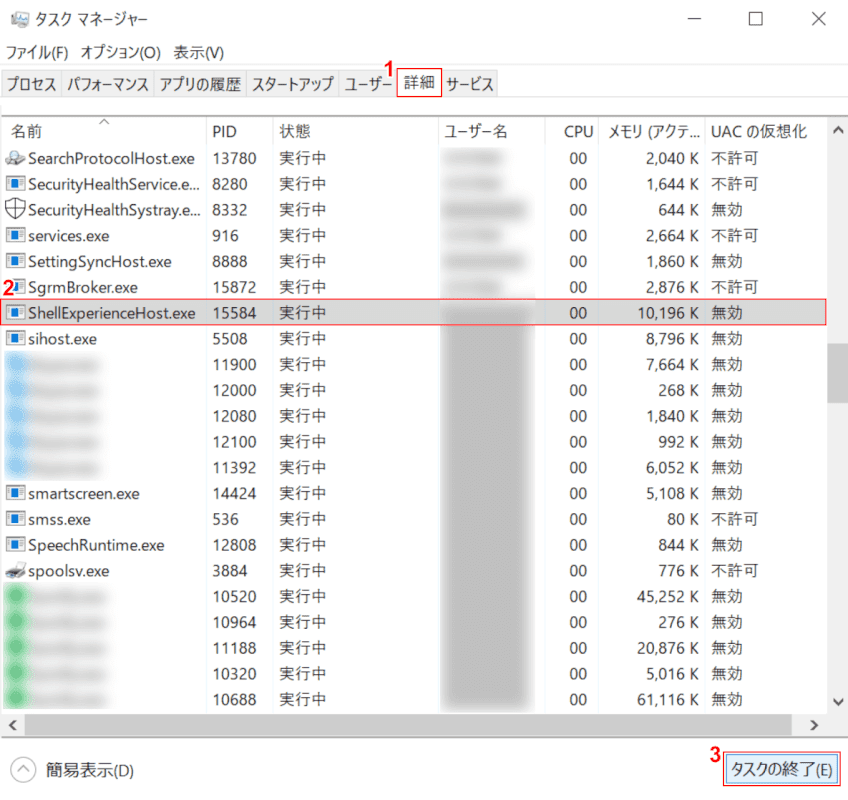Click the vertical scrollbar down arrow
Viewport: 848px width, 800px height.
pyautogui.click(x=838, y=702)
